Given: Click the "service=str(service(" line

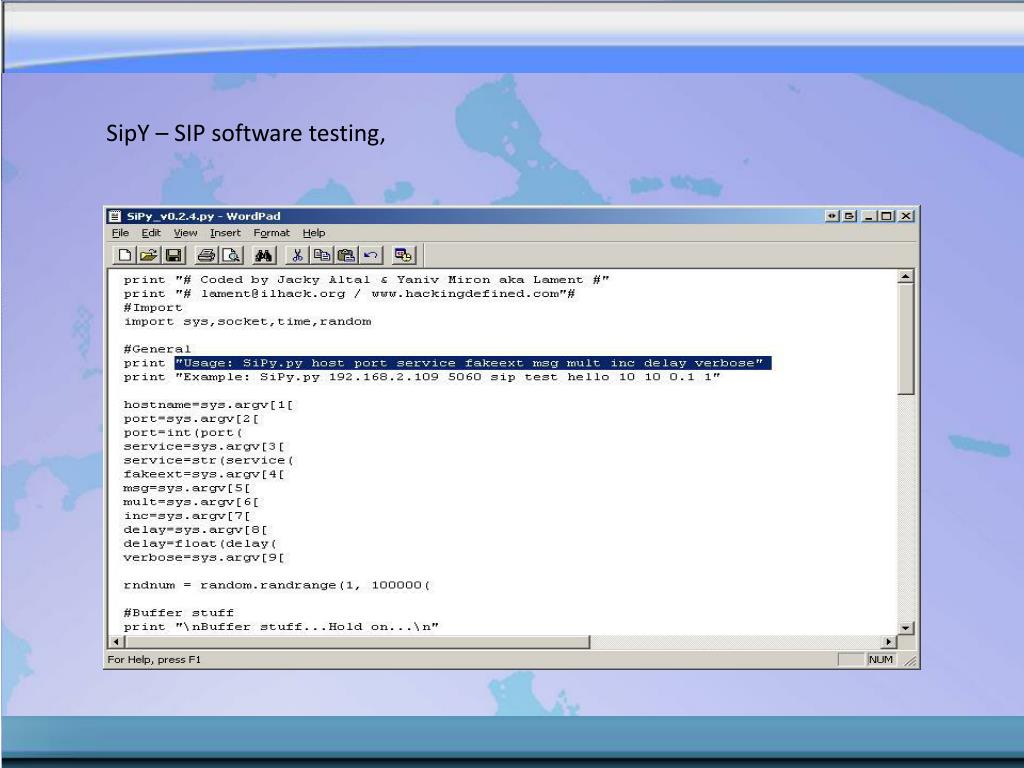Looking at the screenshot, I should (x=209, y=460).
